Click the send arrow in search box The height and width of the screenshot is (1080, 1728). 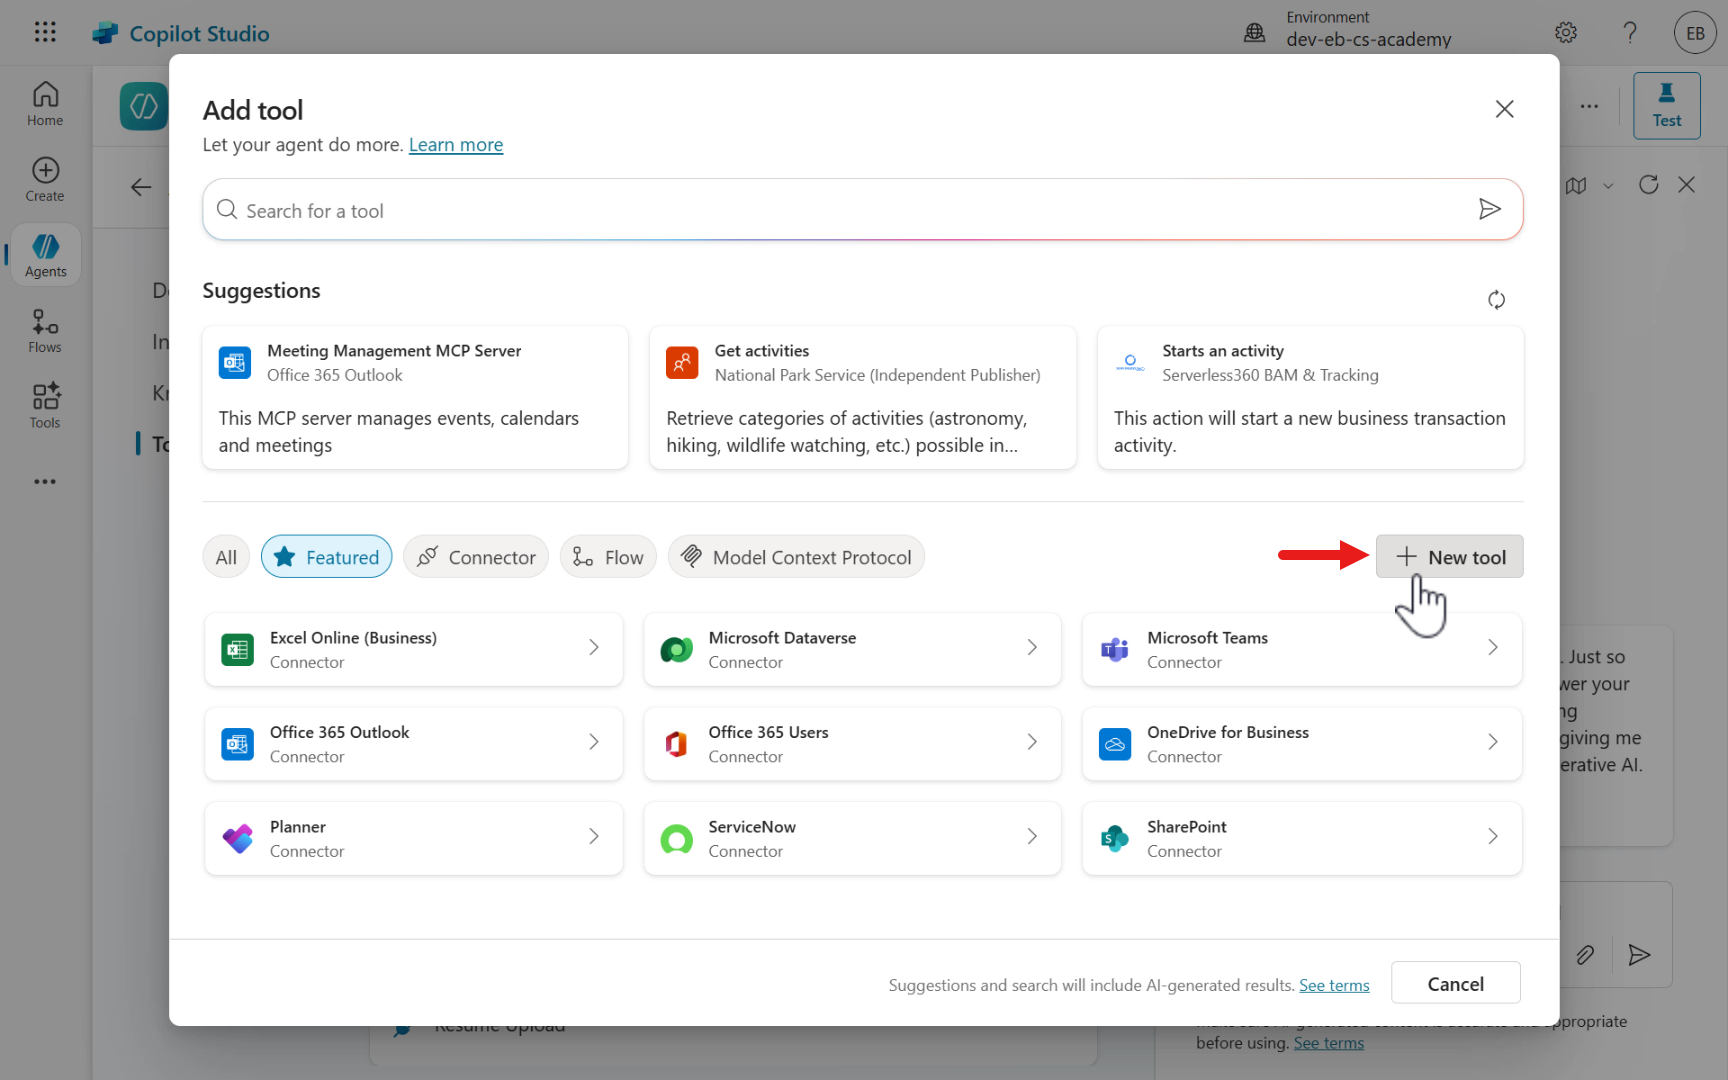coord(1489,209)
